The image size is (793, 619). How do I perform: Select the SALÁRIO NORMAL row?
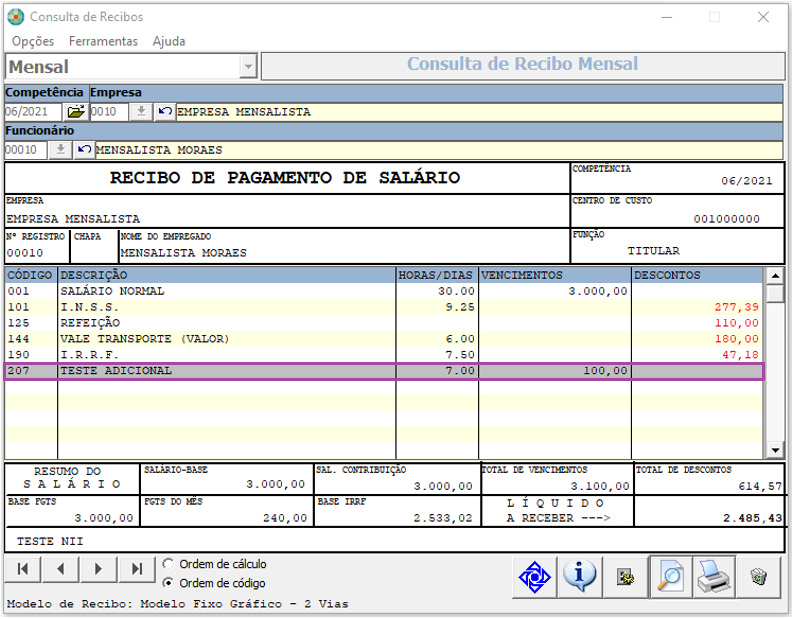coord(384,291)
